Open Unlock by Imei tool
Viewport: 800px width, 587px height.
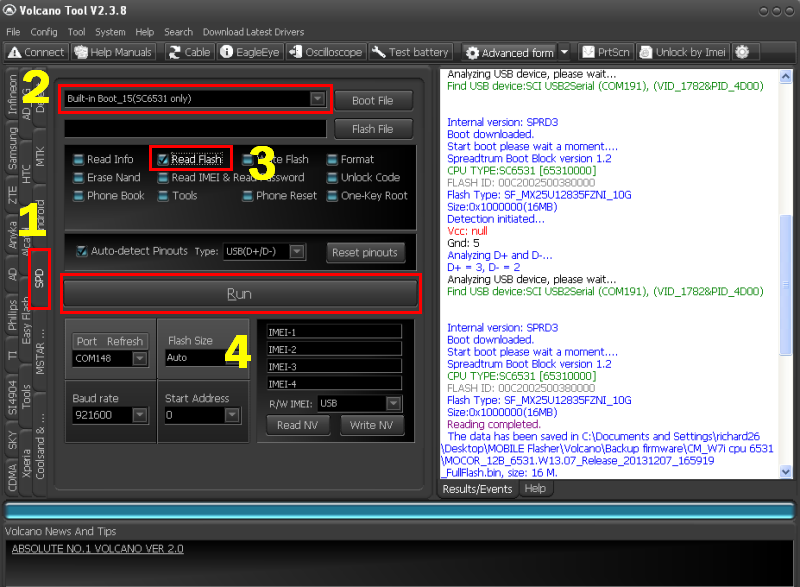683,52
